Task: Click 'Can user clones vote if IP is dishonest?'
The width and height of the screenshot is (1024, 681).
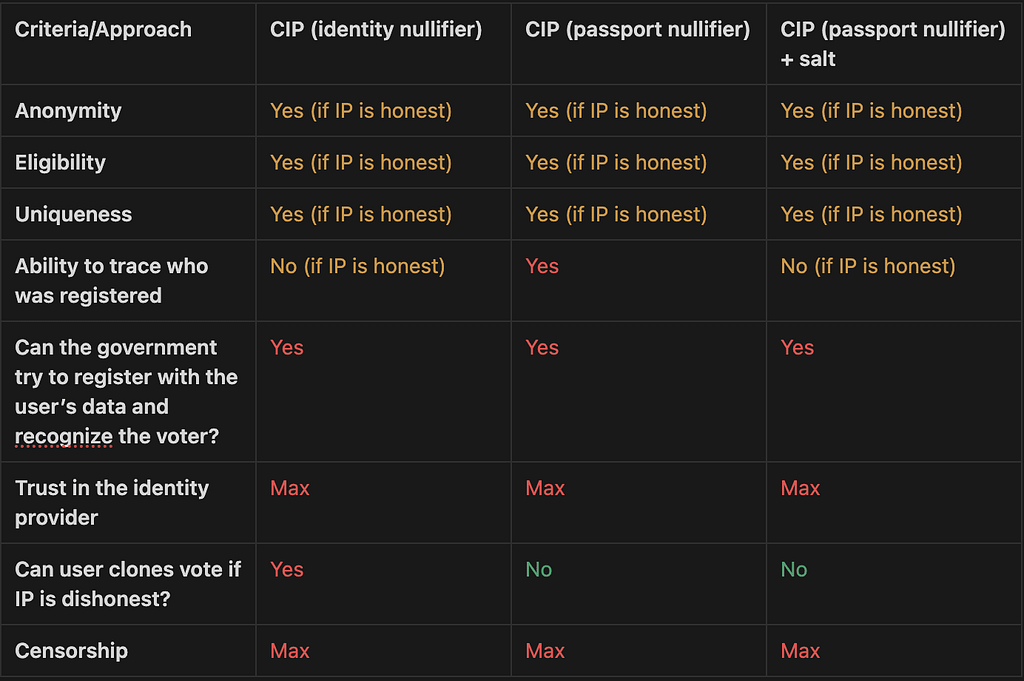Action: 128,584
